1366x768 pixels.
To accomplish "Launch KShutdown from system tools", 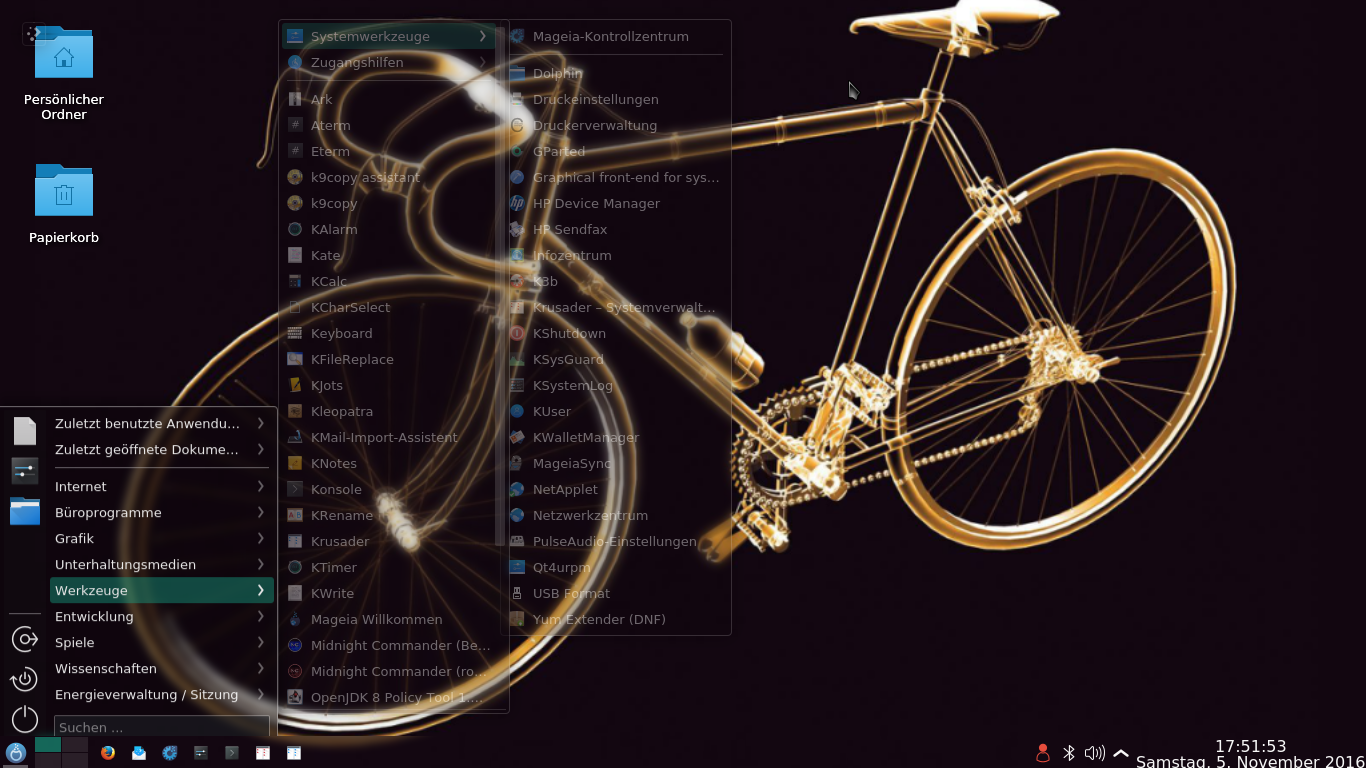I will point(614,333).
